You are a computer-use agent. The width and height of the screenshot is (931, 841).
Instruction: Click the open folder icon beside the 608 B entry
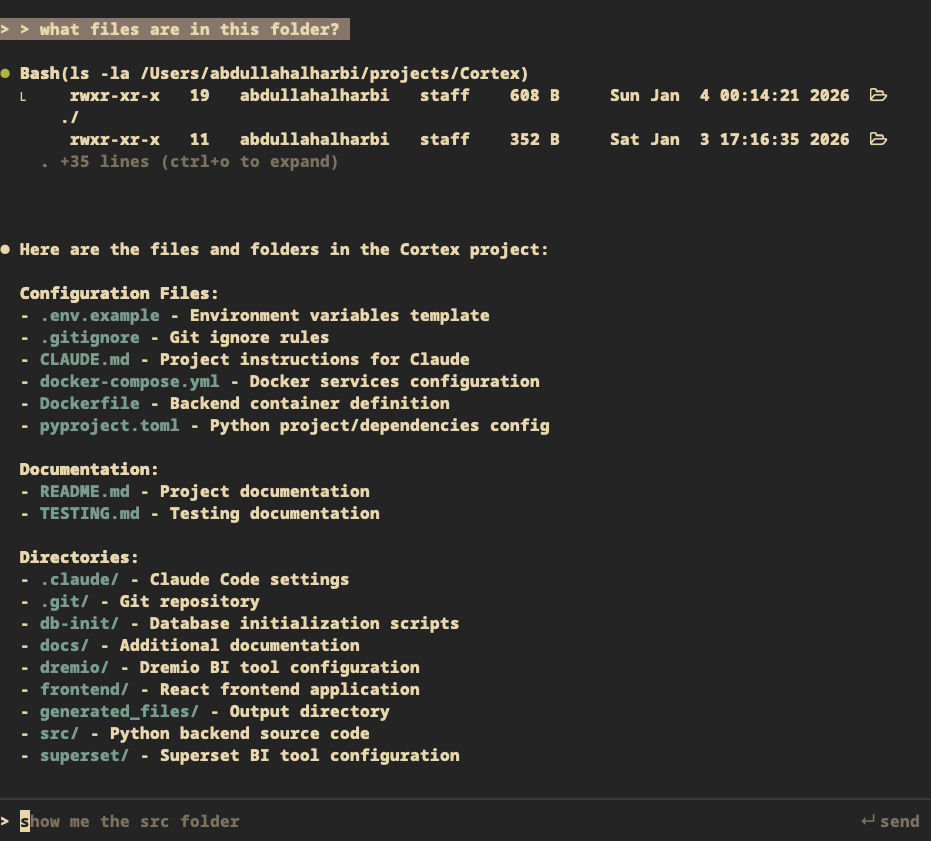tap(878, 95)
